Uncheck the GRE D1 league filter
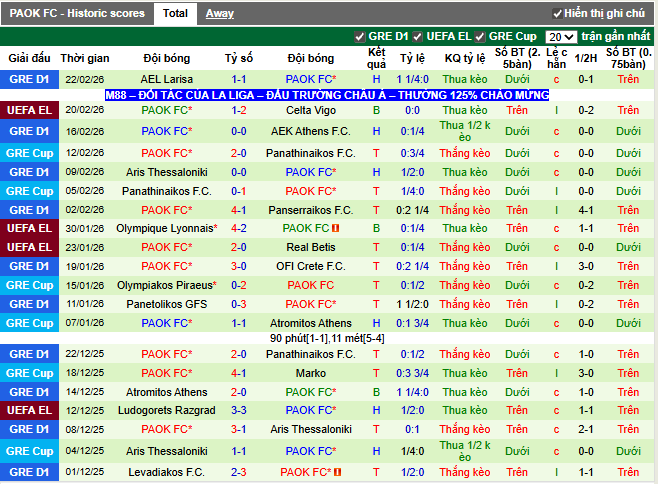The image size is (658, 484). tap(359, 37)
